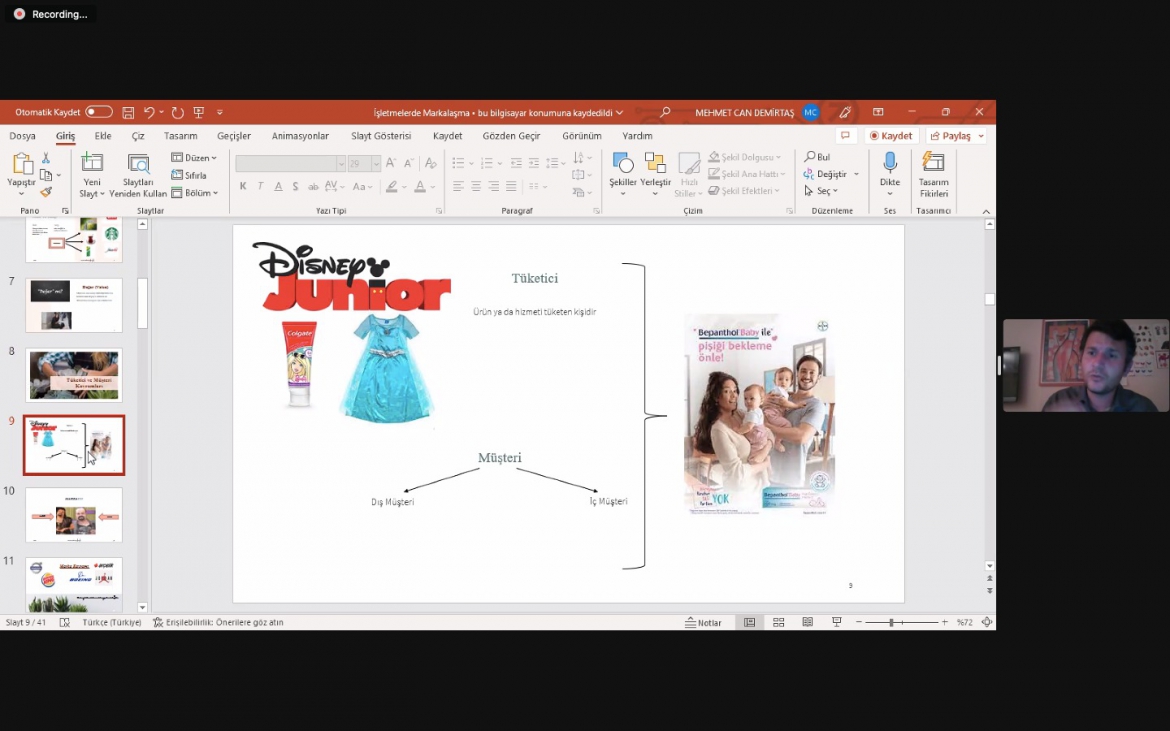The image size is (1170, 731).
Task: Click the MC account avatar
Action: 810,113
